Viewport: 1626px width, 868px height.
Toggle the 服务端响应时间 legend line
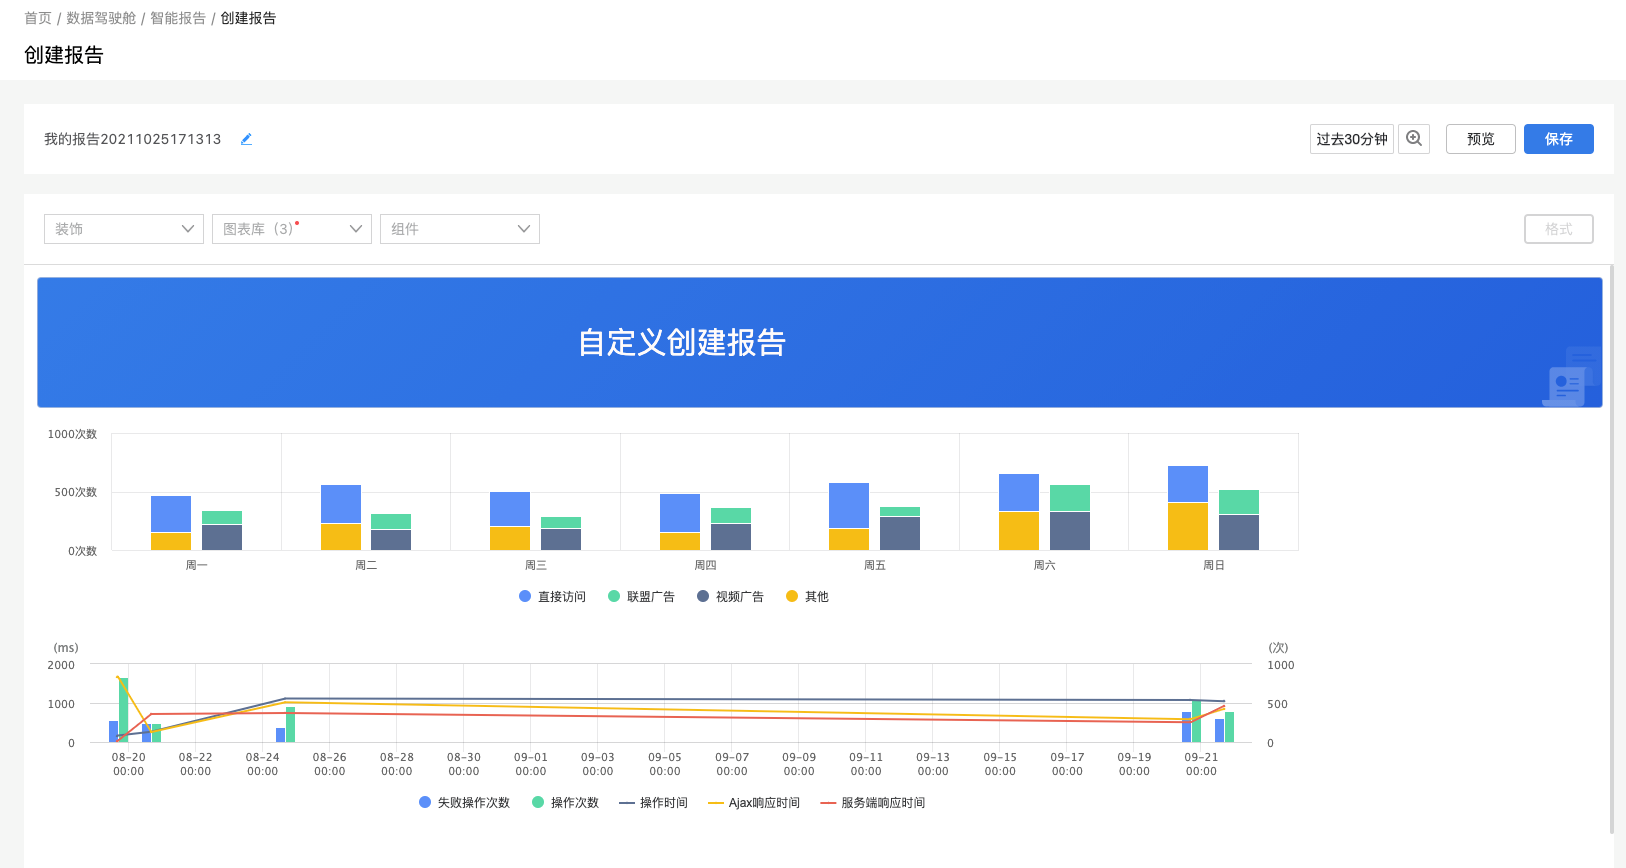click(x=873, y=802)
